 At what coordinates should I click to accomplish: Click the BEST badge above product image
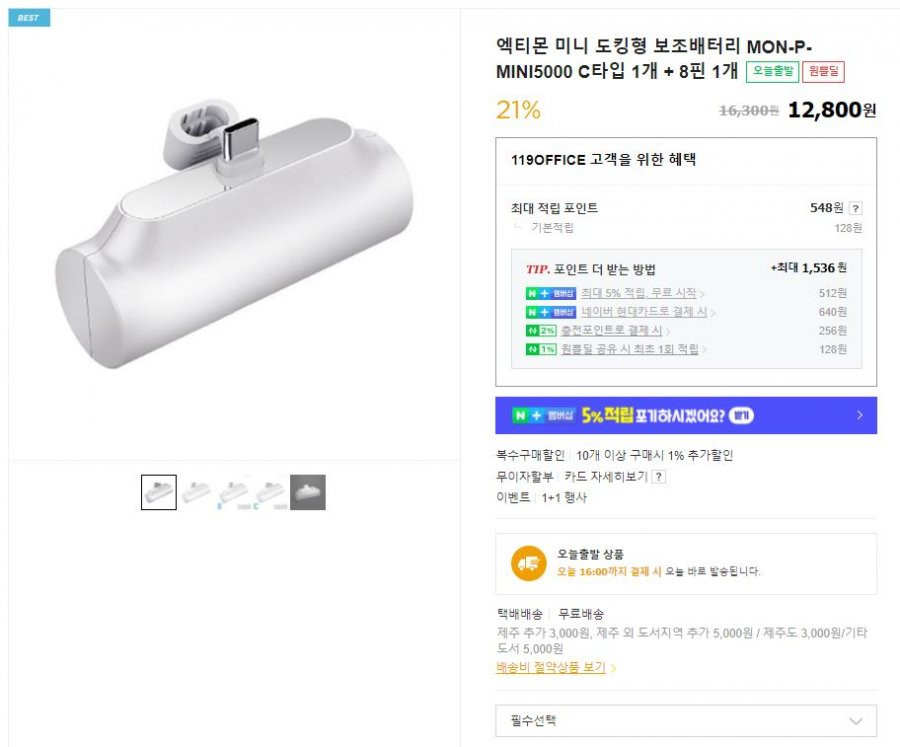(29, 18)
